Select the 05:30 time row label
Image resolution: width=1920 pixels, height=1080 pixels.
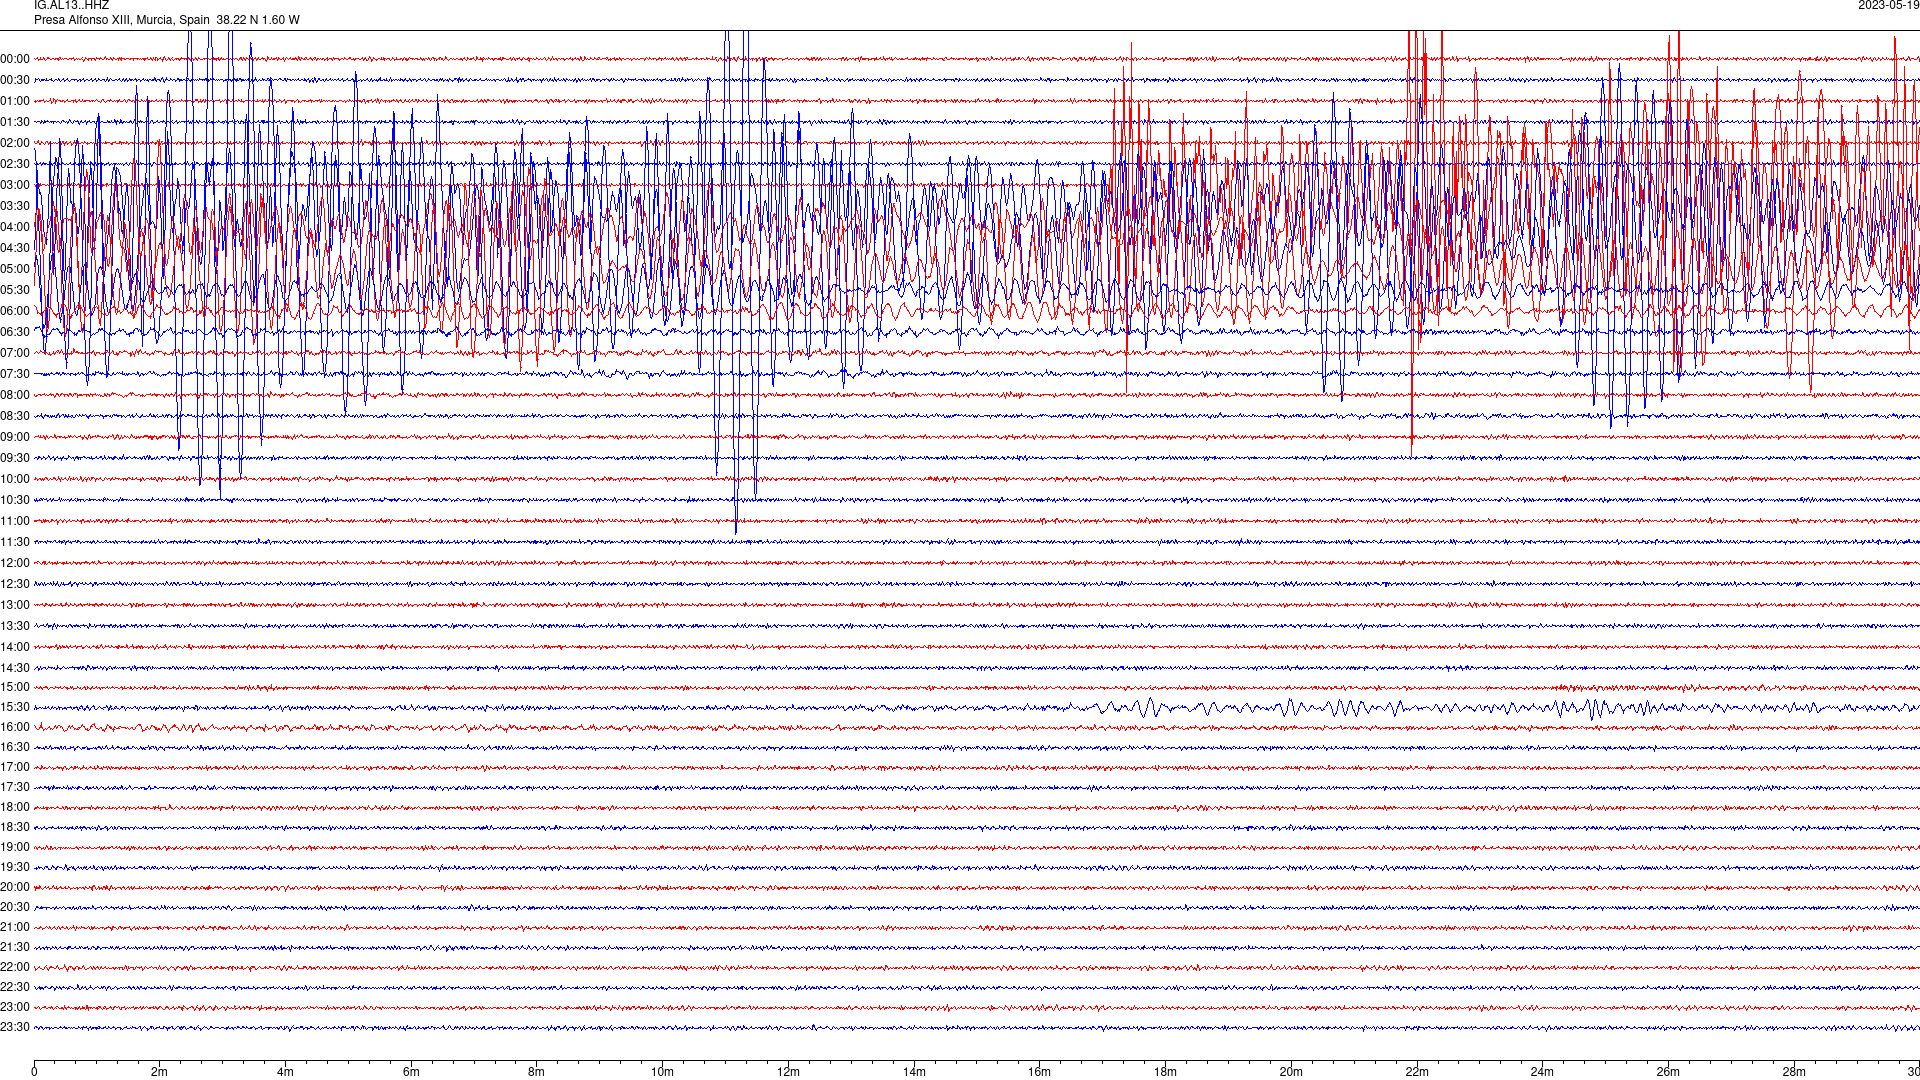tap(15, 290)
